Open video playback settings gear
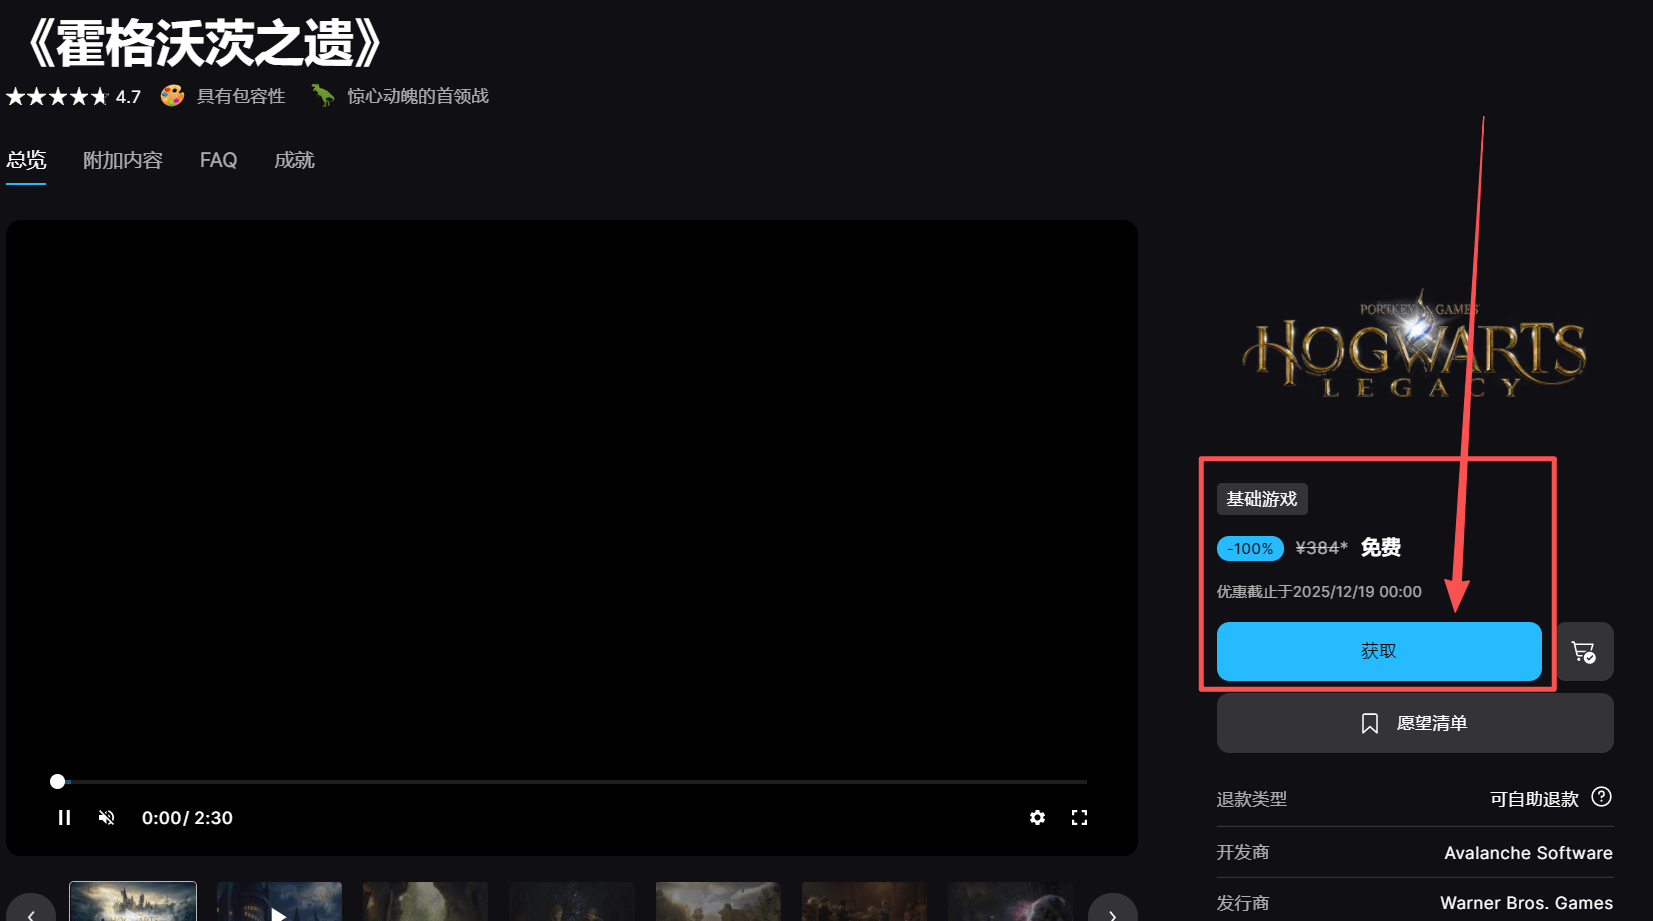Viewport: 1653px width, 921px height. click(x=1037, y=817)
